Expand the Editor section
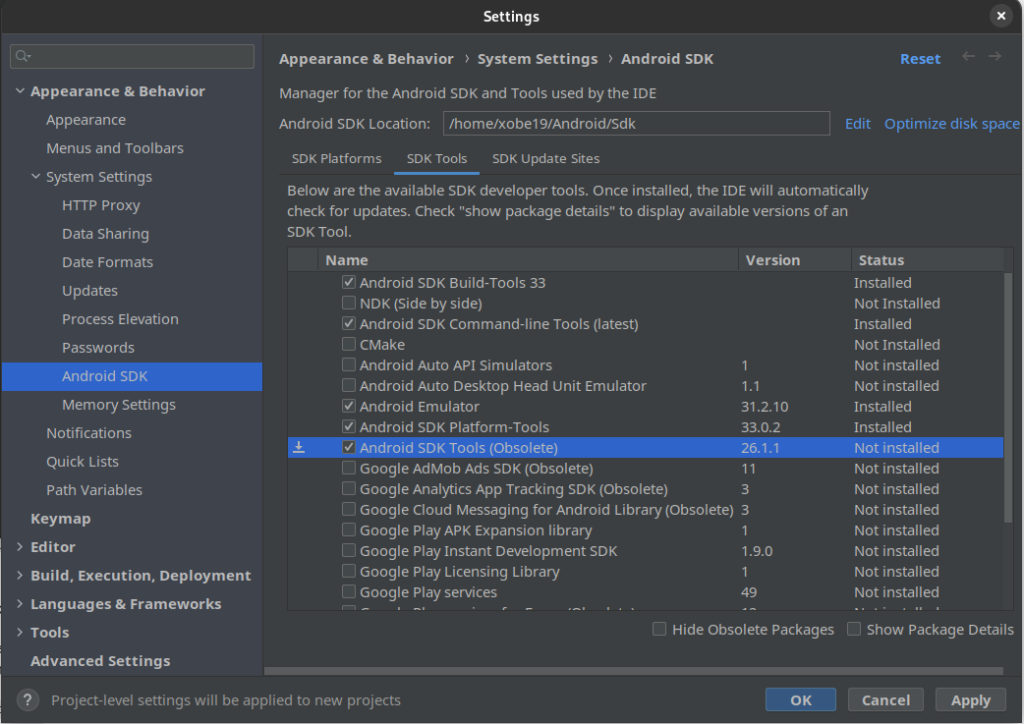1024x724 pixels. point(20,547)
